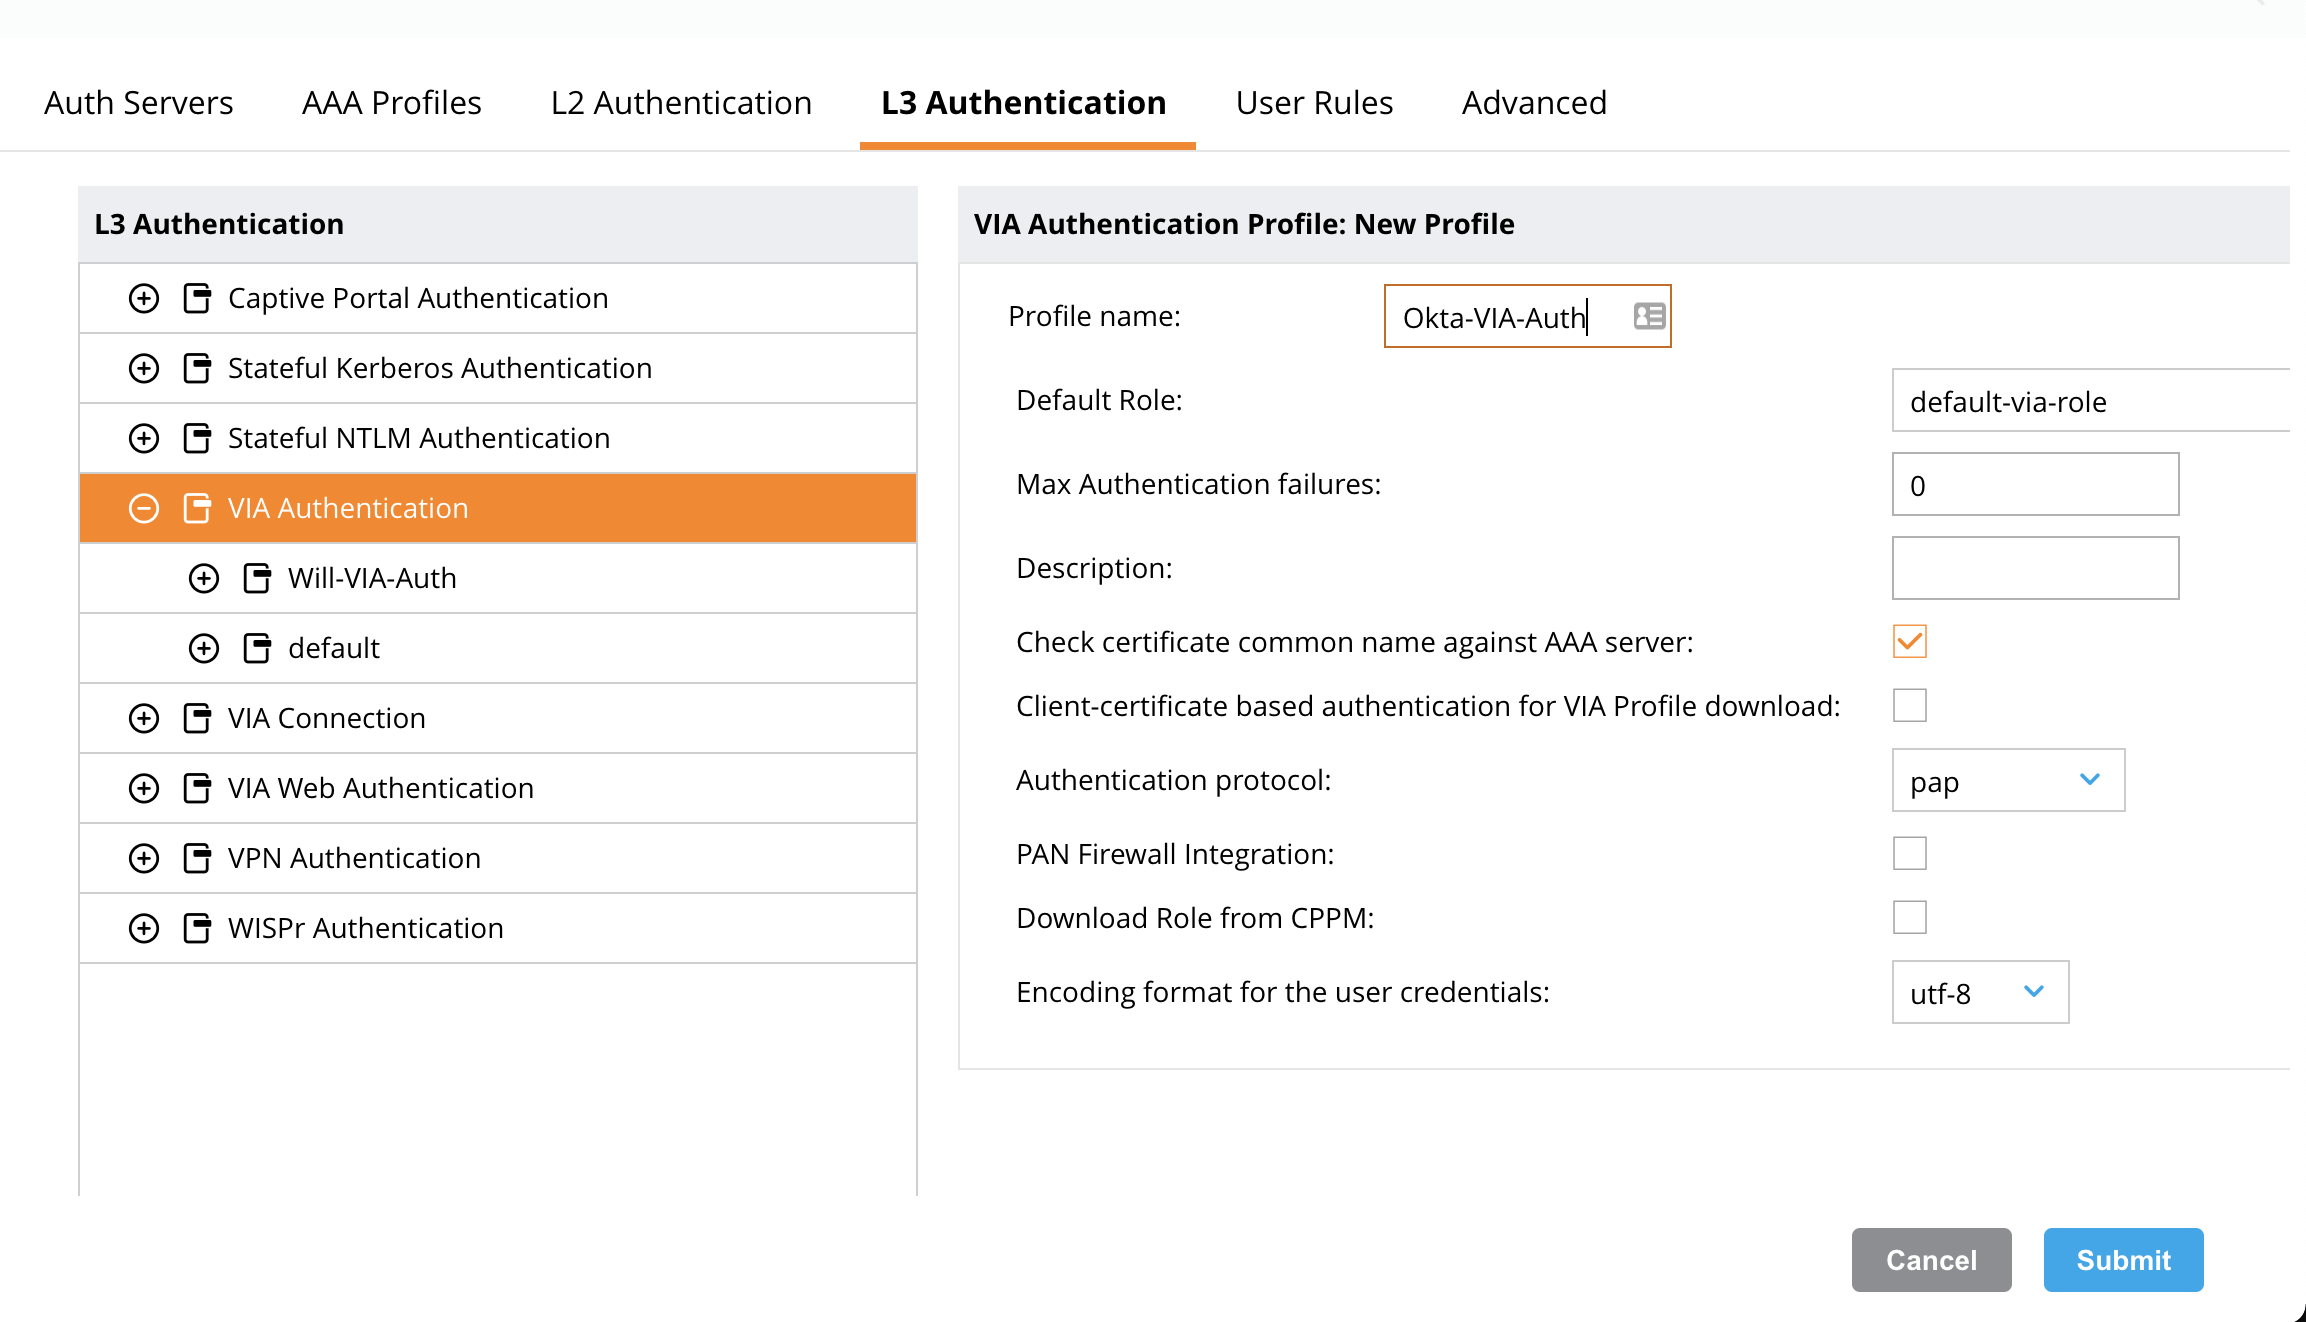Click the copy icon next to the default profile

256,647
